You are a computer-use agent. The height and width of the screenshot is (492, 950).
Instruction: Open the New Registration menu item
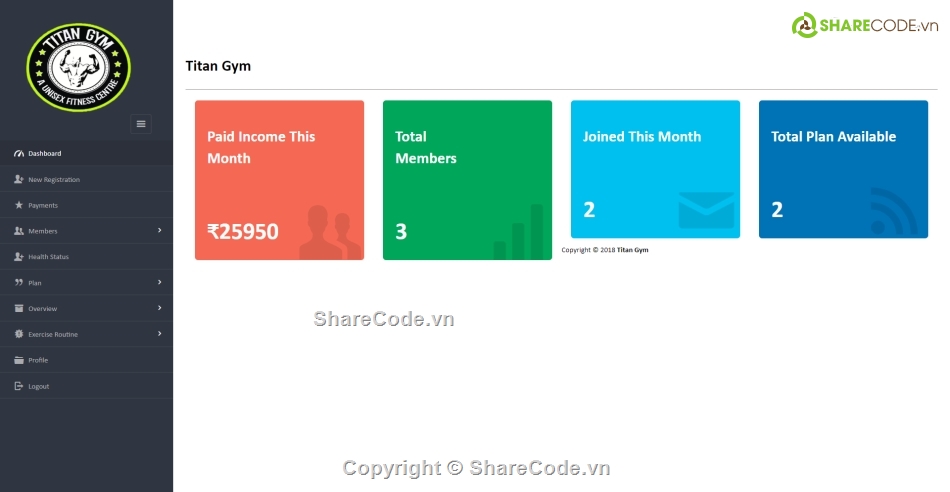click(54, 180)
